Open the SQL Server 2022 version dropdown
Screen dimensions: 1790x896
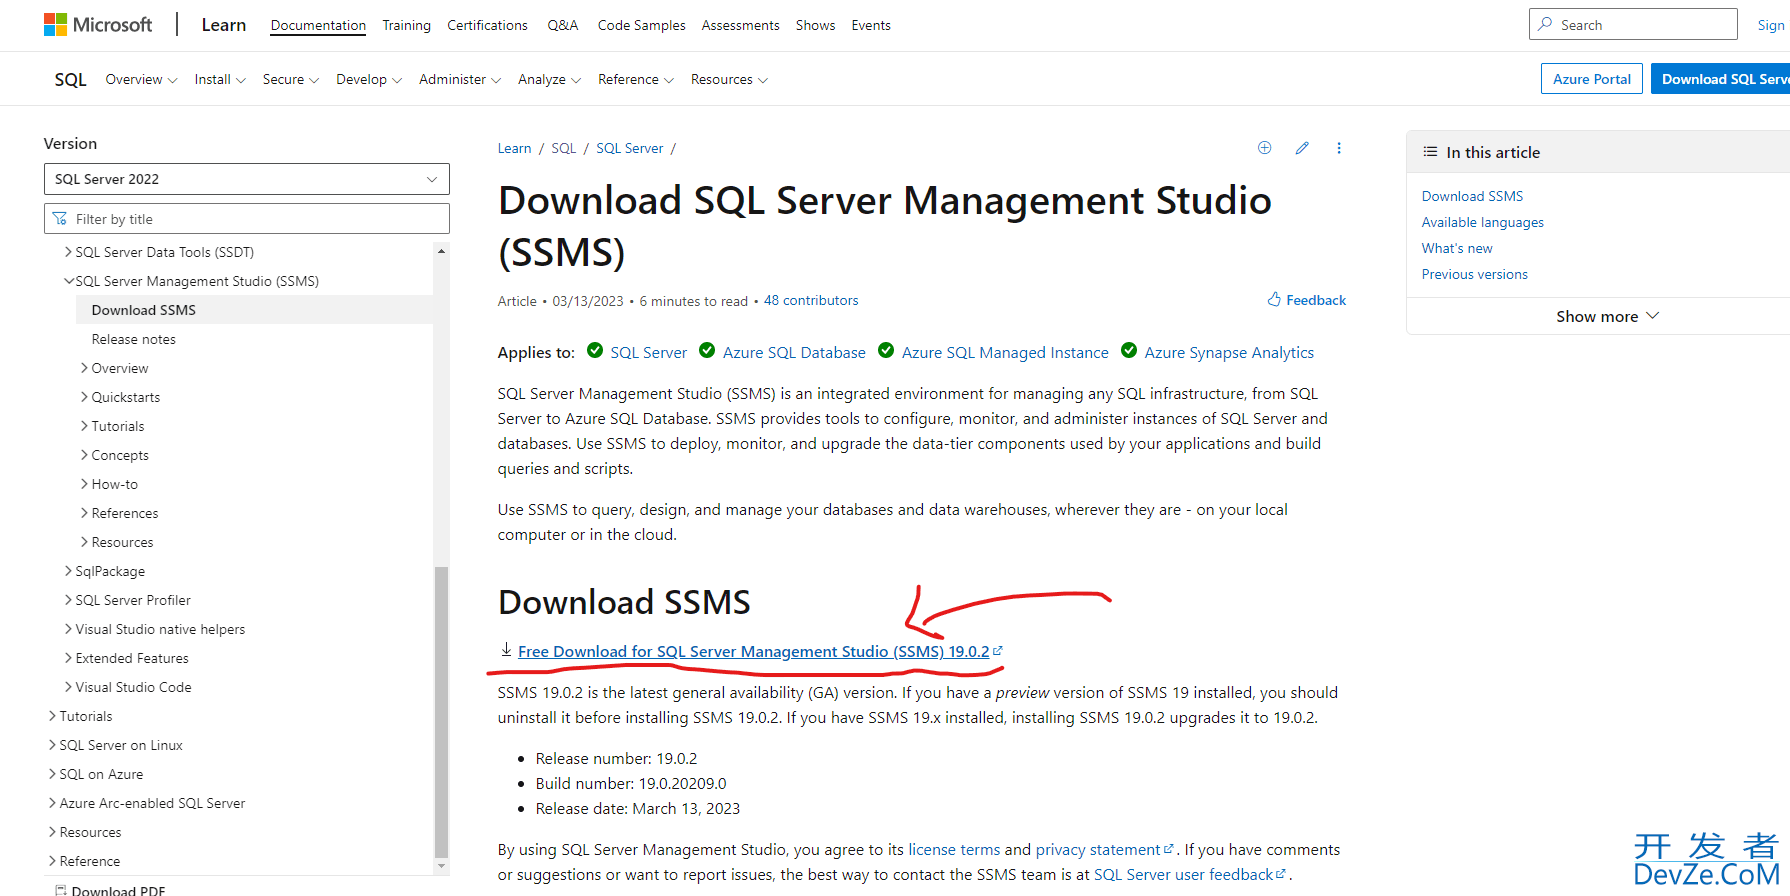pos(247,179)
